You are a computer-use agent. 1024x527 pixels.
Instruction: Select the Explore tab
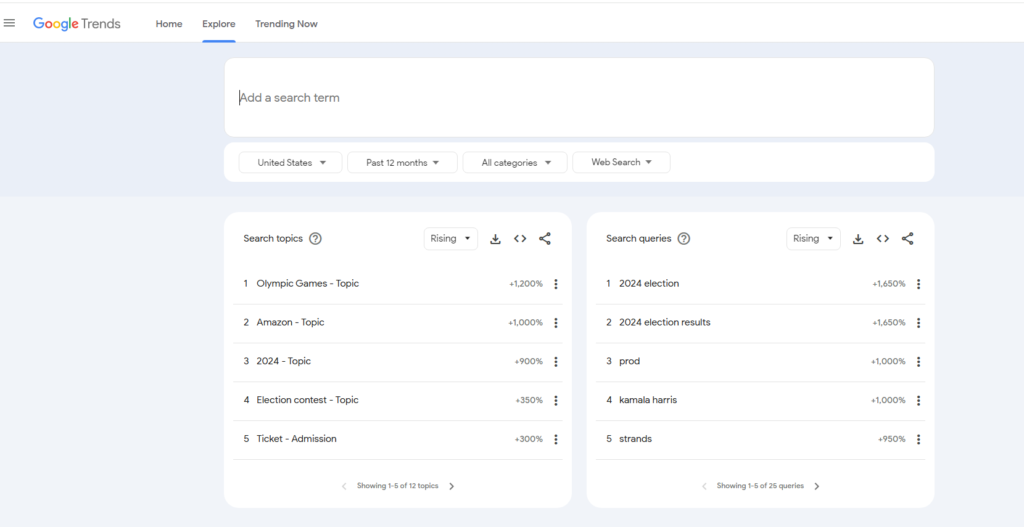pyautogui.click(x=219, y=24)
